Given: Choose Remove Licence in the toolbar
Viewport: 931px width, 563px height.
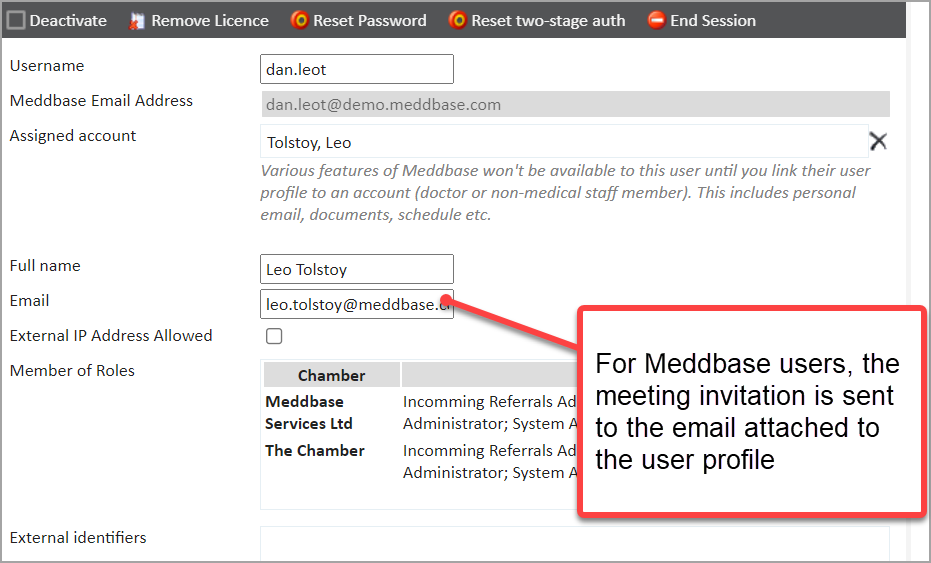Looking at the screenshot, I should click(x=209, y=20).
